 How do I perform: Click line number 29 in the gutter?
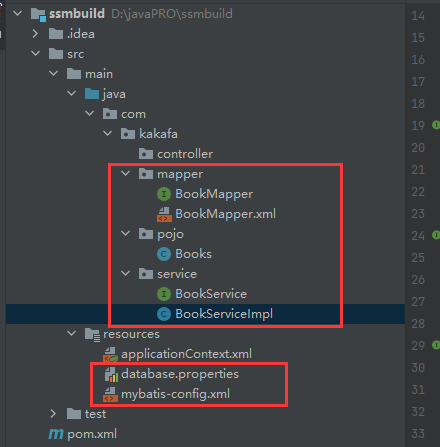tap(418, 346)
